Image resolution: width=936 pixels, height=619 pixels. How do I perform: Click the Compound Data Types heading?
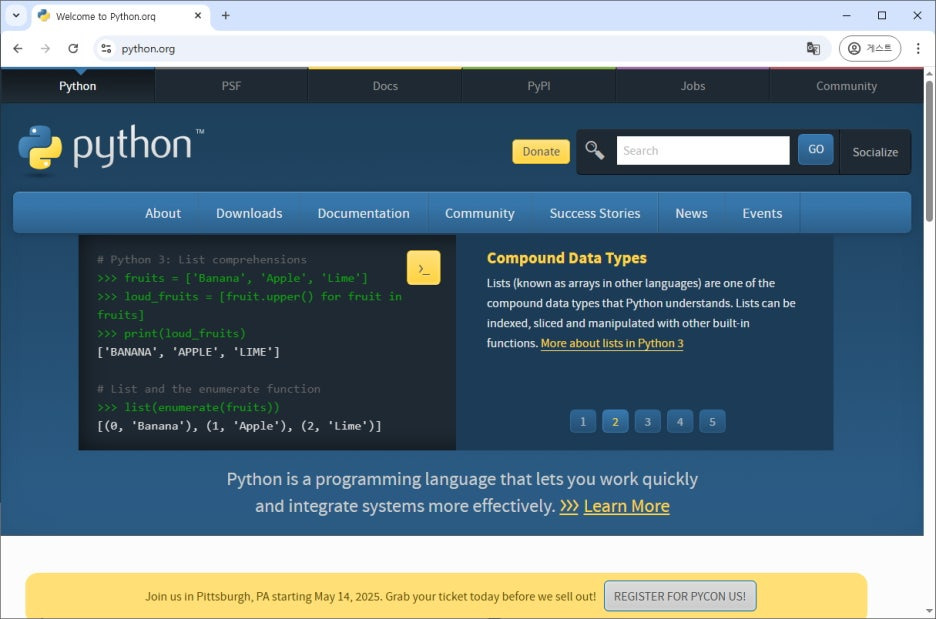(566, 258)
